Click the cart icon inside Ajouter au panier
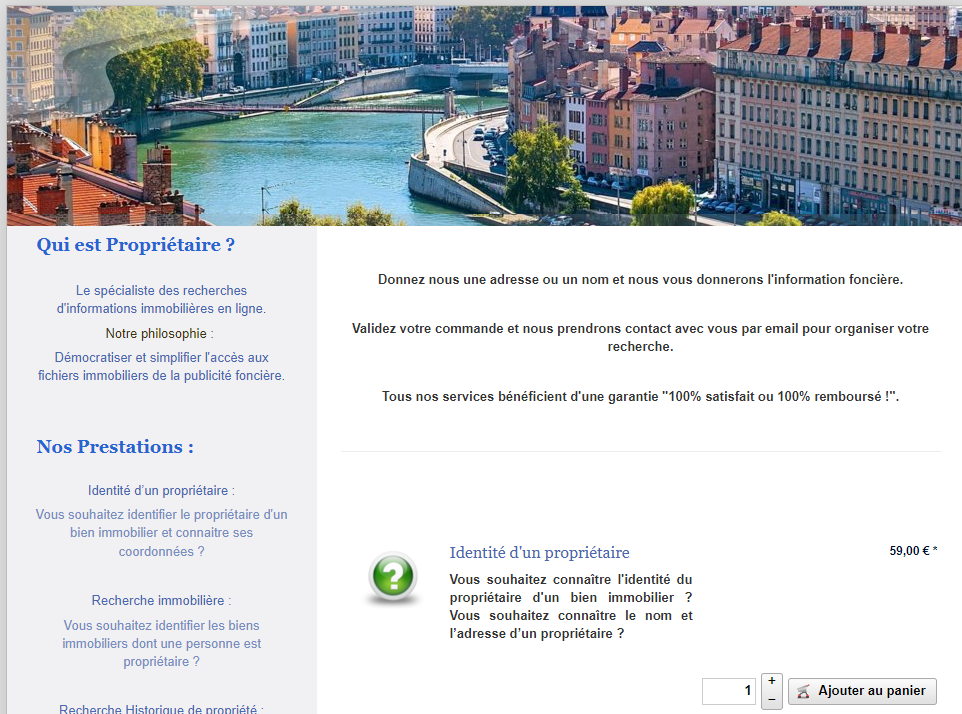 (x=803, y=692)
